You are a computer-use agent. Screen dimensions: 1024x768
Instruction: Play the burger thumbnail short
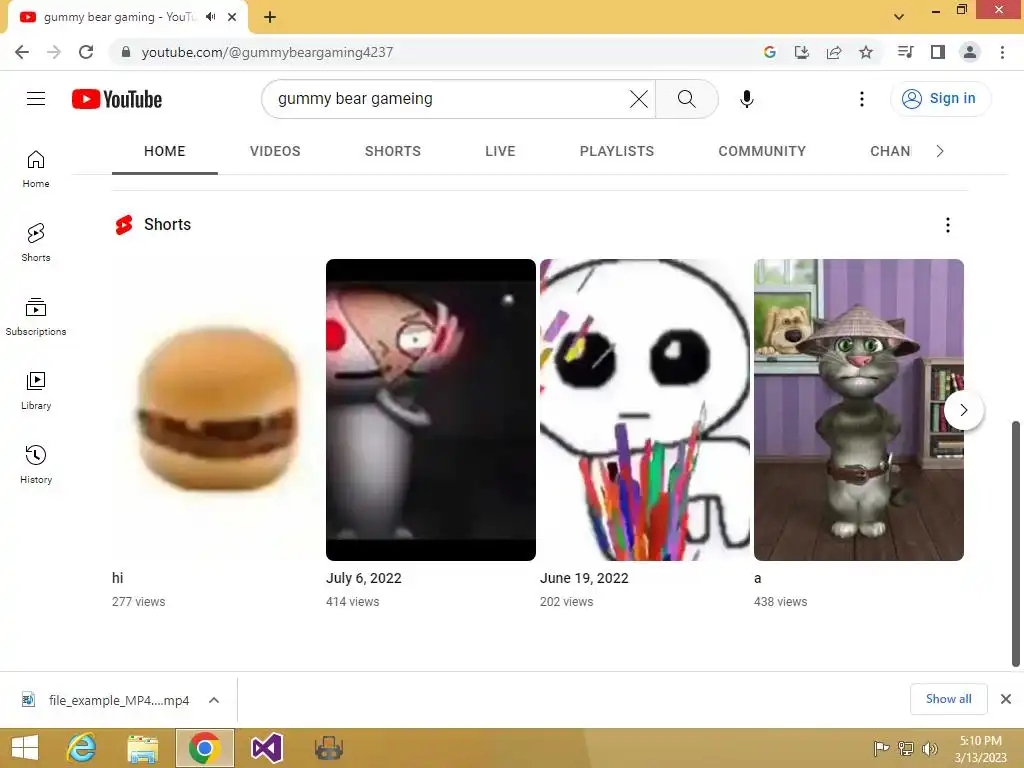[217, 410]
